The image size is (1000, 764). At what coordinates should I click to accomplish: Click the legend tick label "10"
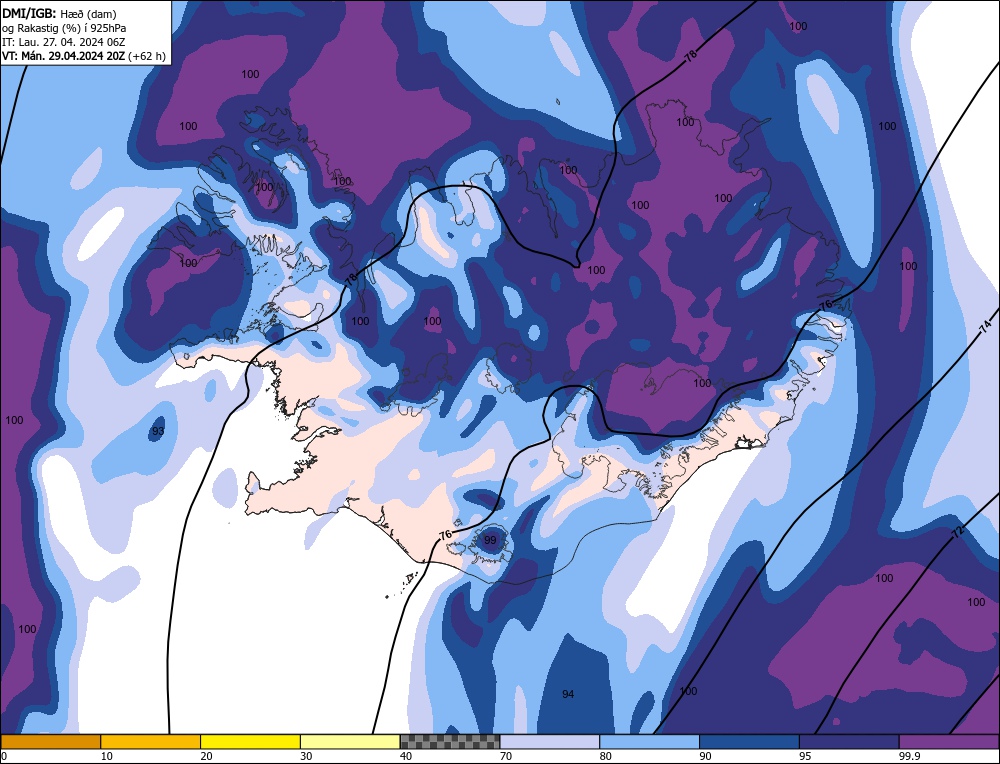(107, 756)
